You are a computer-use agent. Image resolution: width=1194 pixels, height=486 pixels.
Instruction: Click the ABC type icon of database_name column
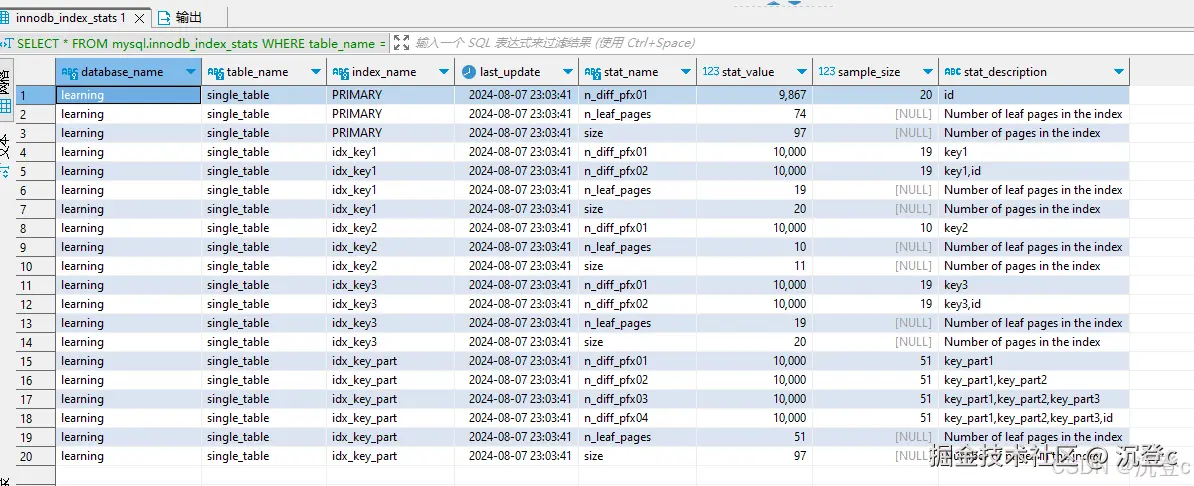tap(69, 72)
